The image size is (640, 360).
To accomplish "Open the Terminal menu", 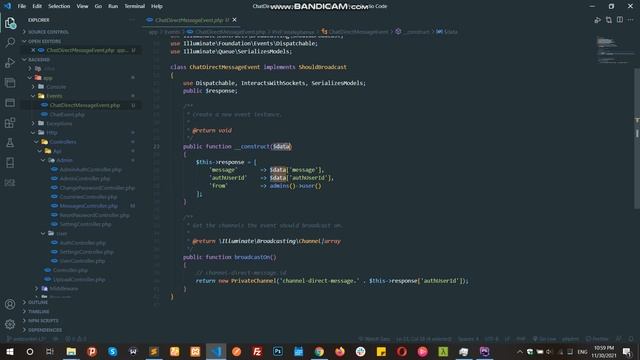I will point(135,6).
